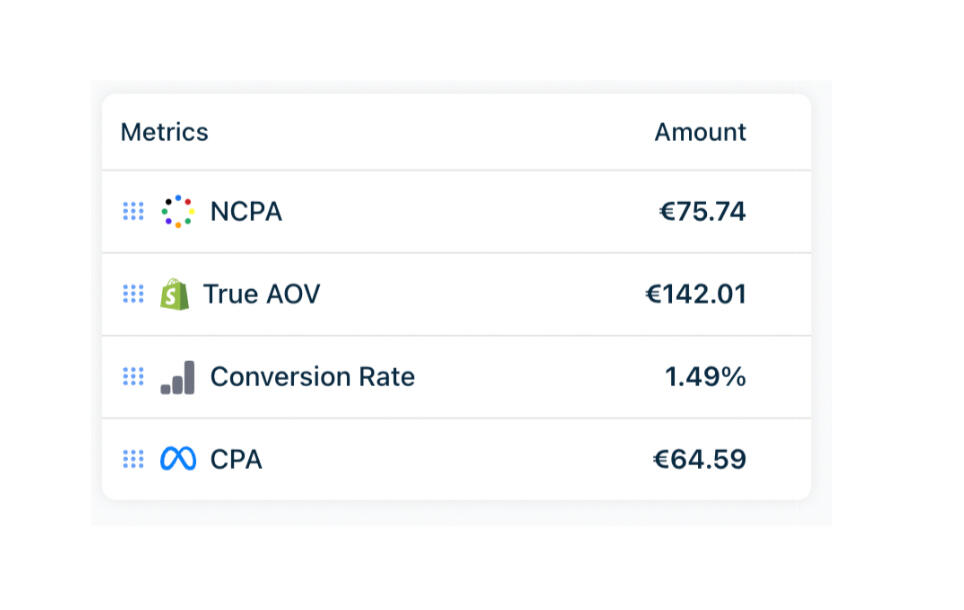Click the €142.01 True AOV amount

(x=695, y=294)
